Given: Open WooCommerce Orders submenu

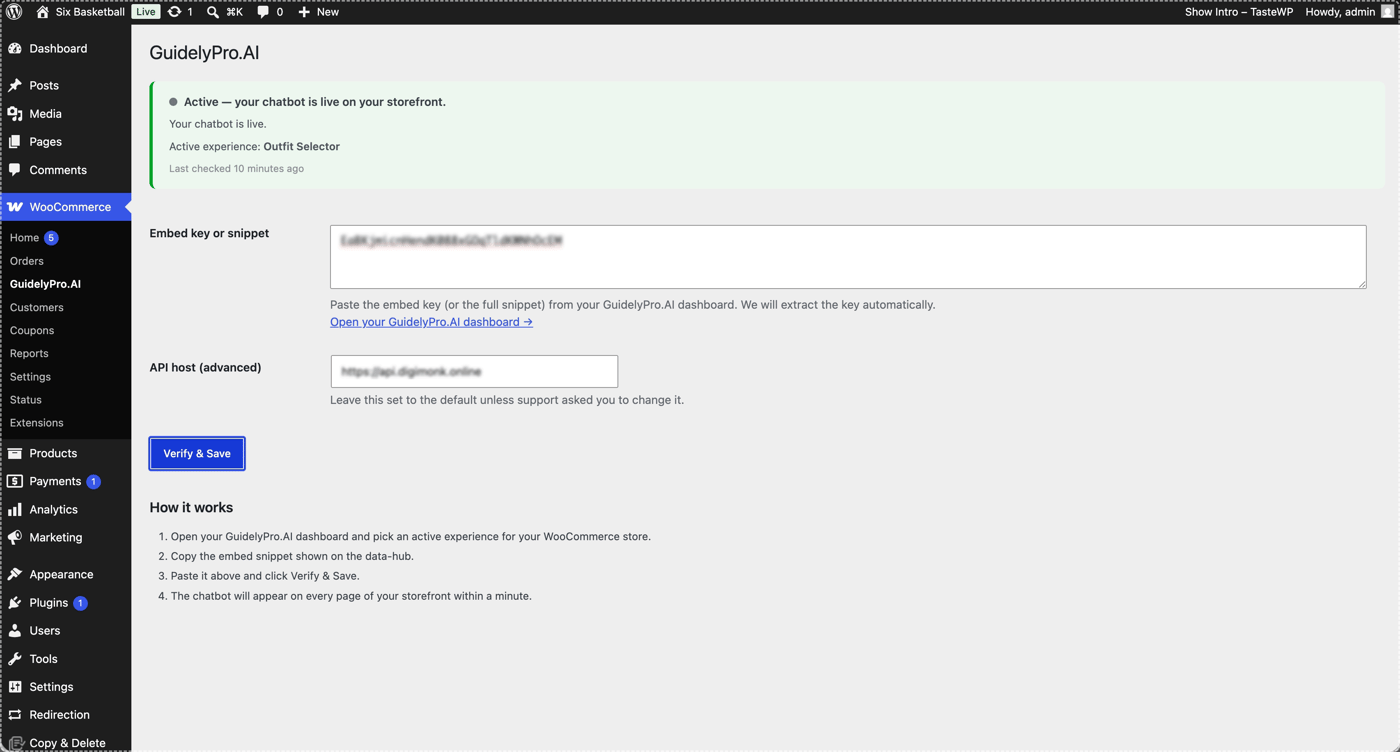Looking at the screenshot, I should tap(27, 261).
